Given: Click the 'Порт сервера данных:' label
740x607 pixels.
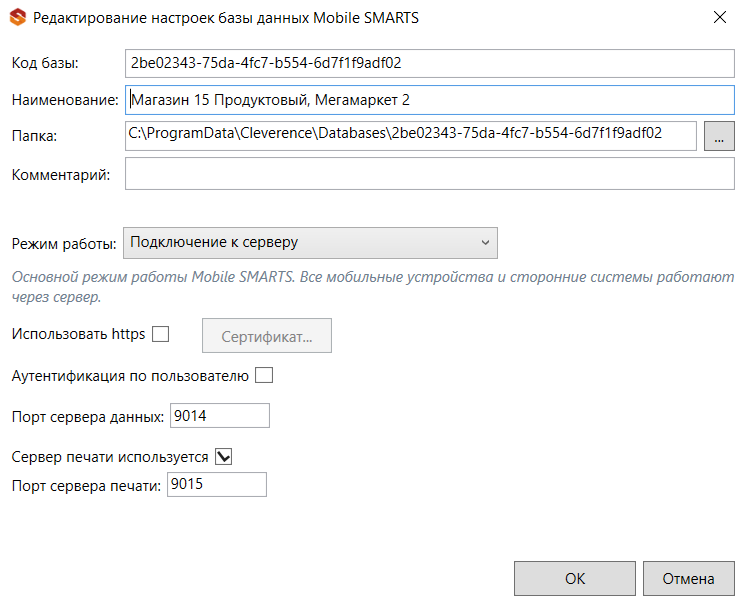Looking at the screenshot, I should (x=88, y=417).
